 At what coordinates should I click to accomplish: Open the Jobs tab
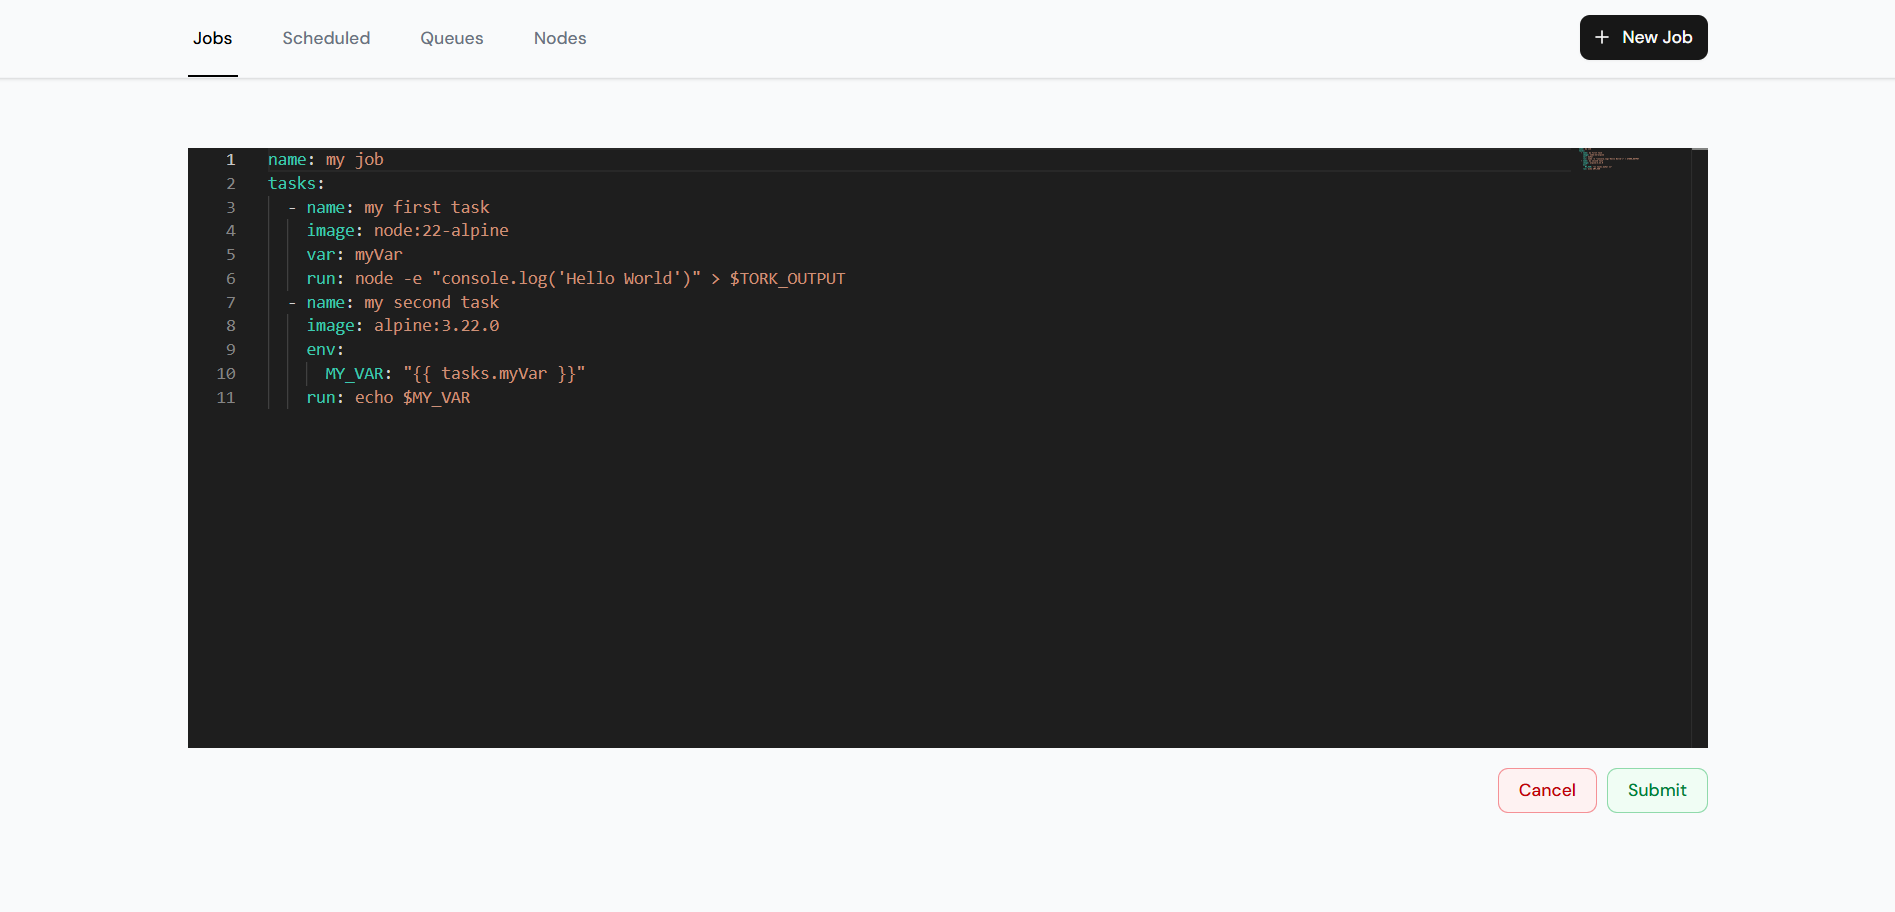coord(212,38)
